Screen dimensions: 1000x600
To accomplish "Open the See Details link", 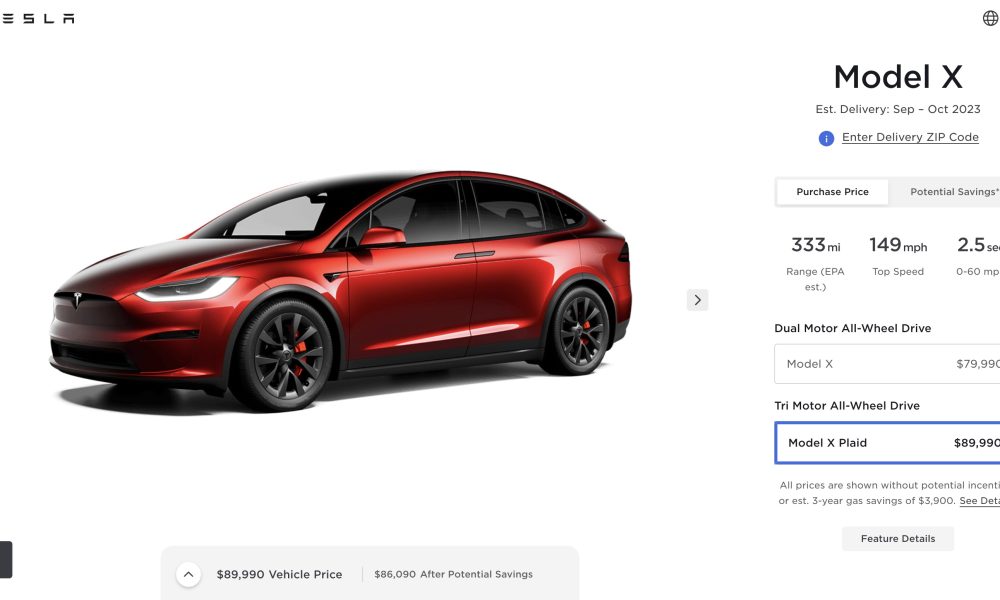I will point(980,501).
